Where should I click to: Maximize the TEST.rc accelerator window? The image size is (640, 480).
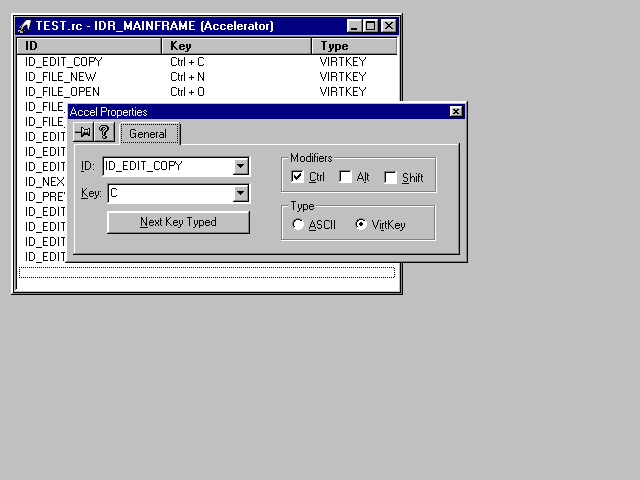[371, 26]
